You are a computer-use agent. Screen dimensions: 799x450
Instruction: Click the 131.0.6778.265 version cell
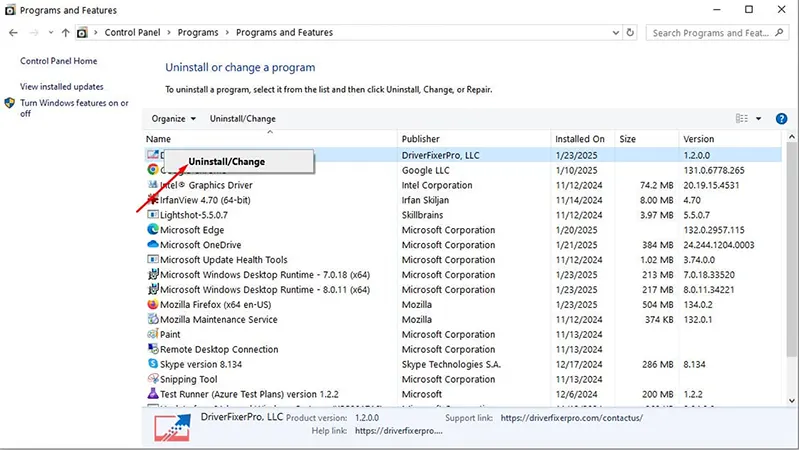[714, 170]
